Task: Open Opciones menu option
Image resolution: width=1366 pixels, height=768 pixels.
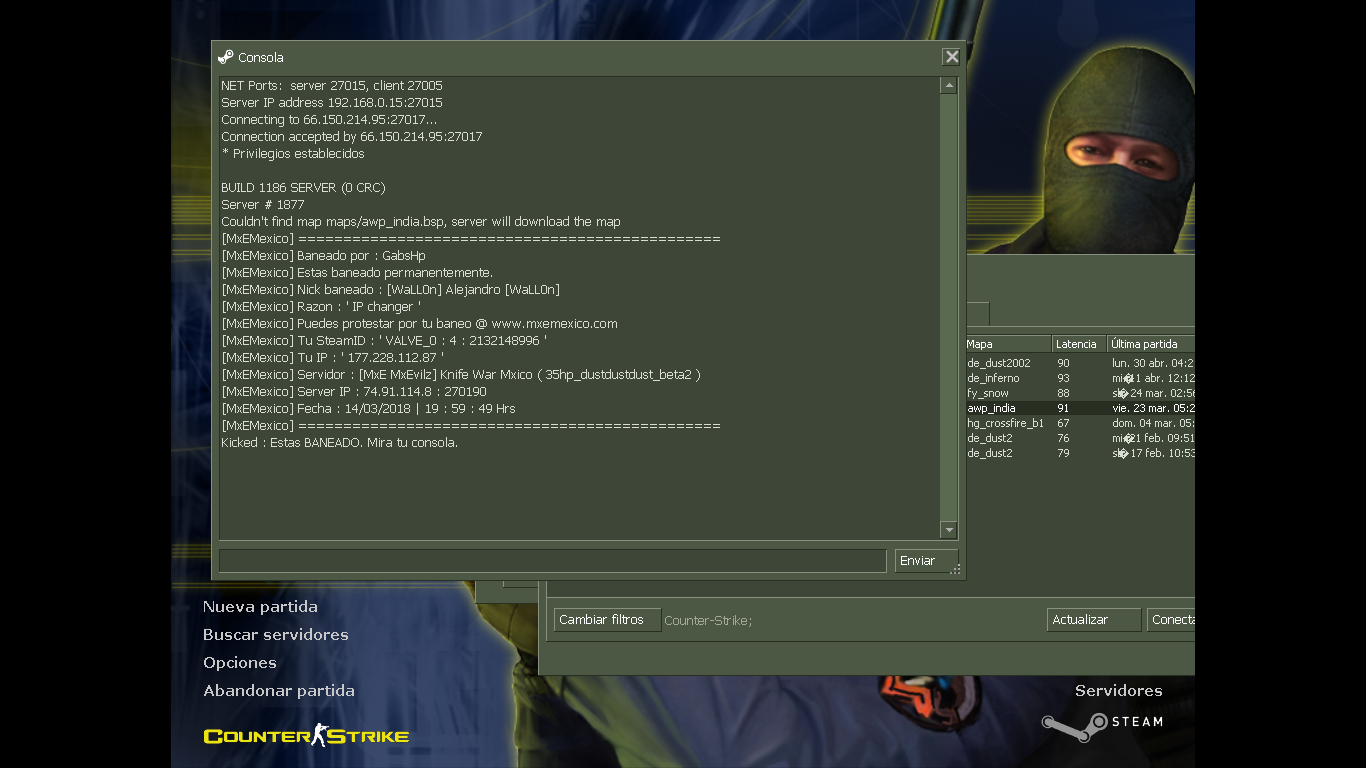Action: (240, 663)
